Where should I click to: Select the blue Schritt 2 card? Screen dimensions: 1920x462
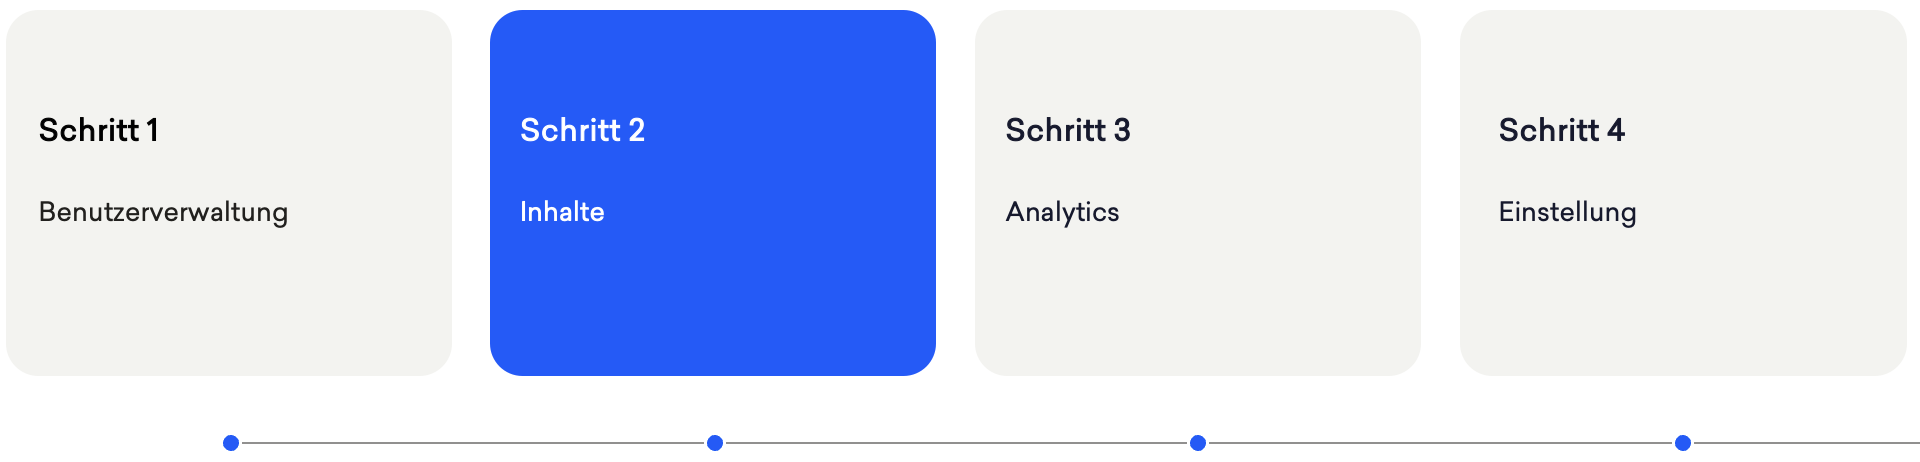pos(713,193)
